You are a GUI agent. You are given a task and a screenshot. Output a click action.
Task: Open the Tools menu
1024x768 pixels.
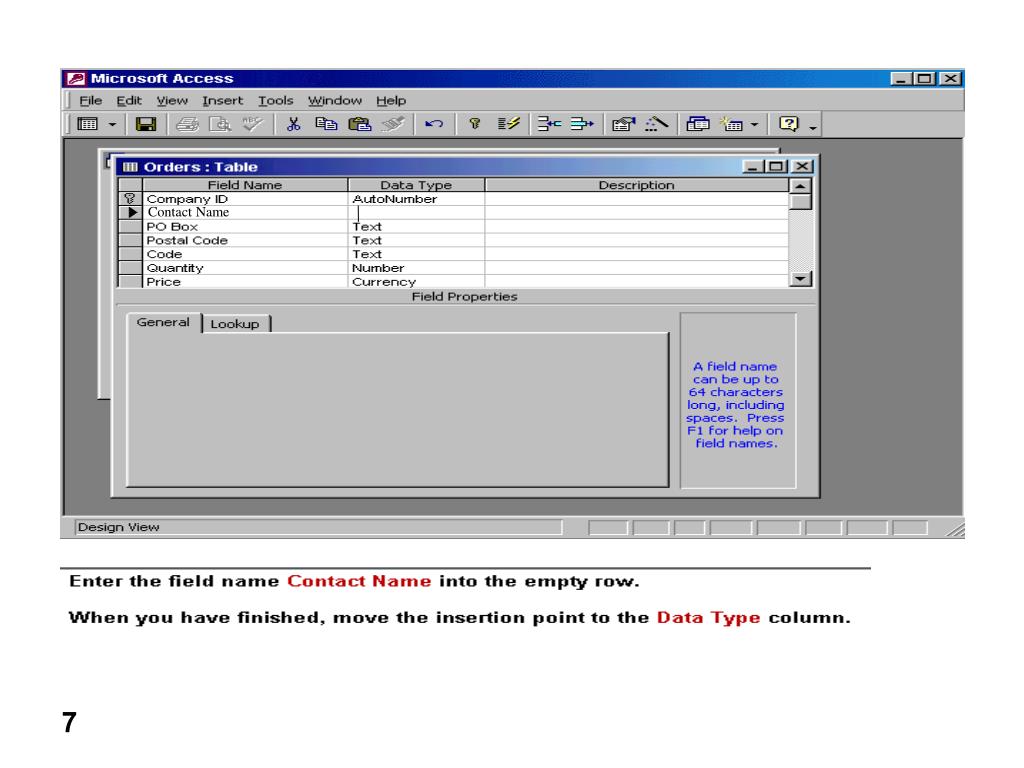[276, 101]
